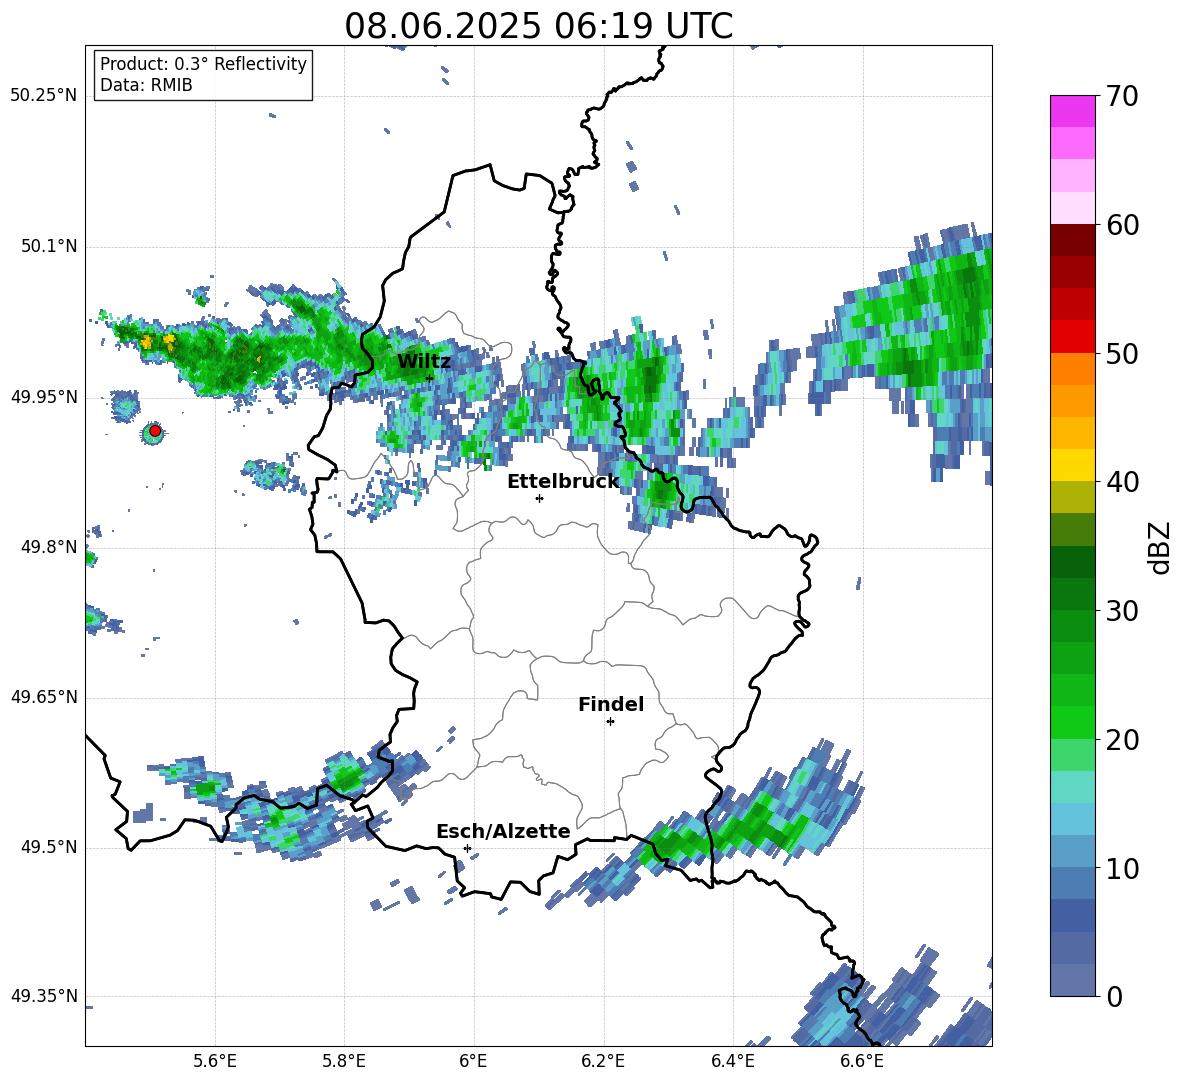Click the colorbar value 10
This screenshot has width=1184, height=1081.
click(x=1122, y=868)
